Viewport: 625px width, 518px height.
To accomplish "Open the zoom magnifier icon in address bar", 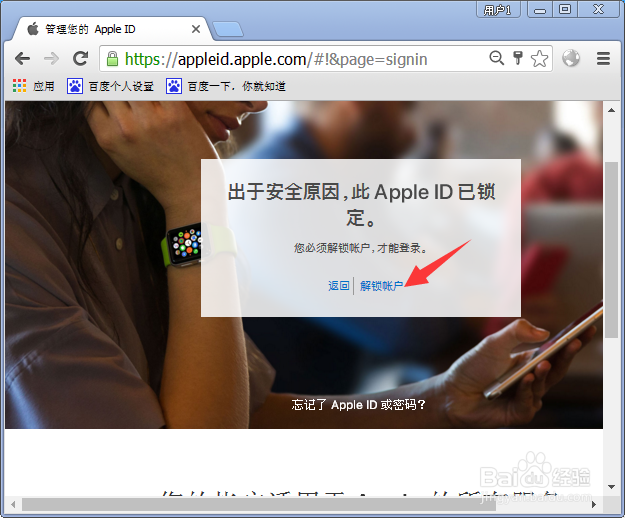I will (x=496, y=58).
